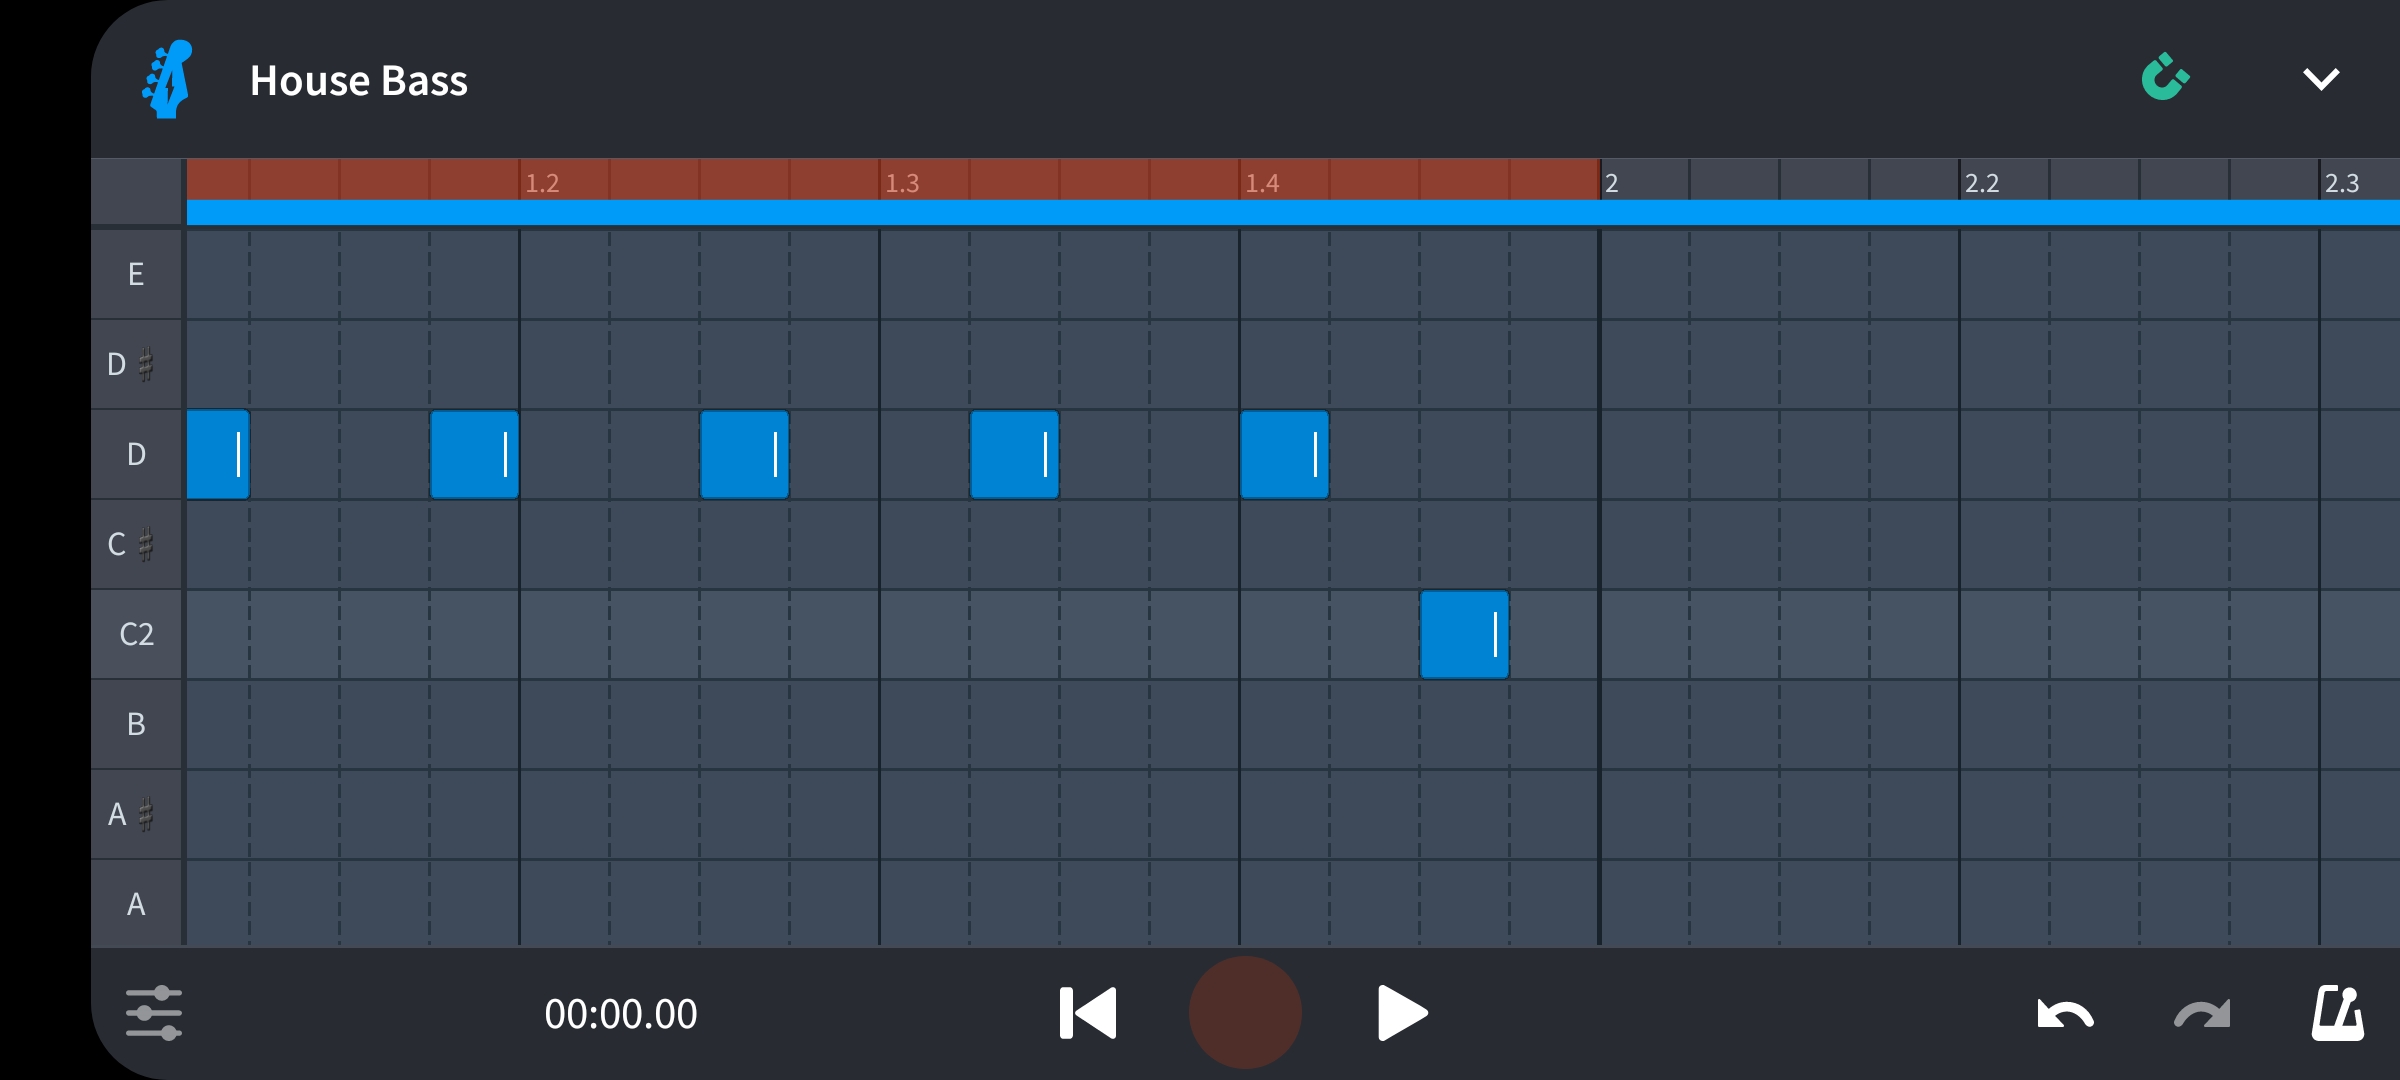Image resolution: width=2400 pixels, height=1080 pixels.
Task: Tap the C2 piano key label
Action: pyautogui.click(x=137, y=634)
